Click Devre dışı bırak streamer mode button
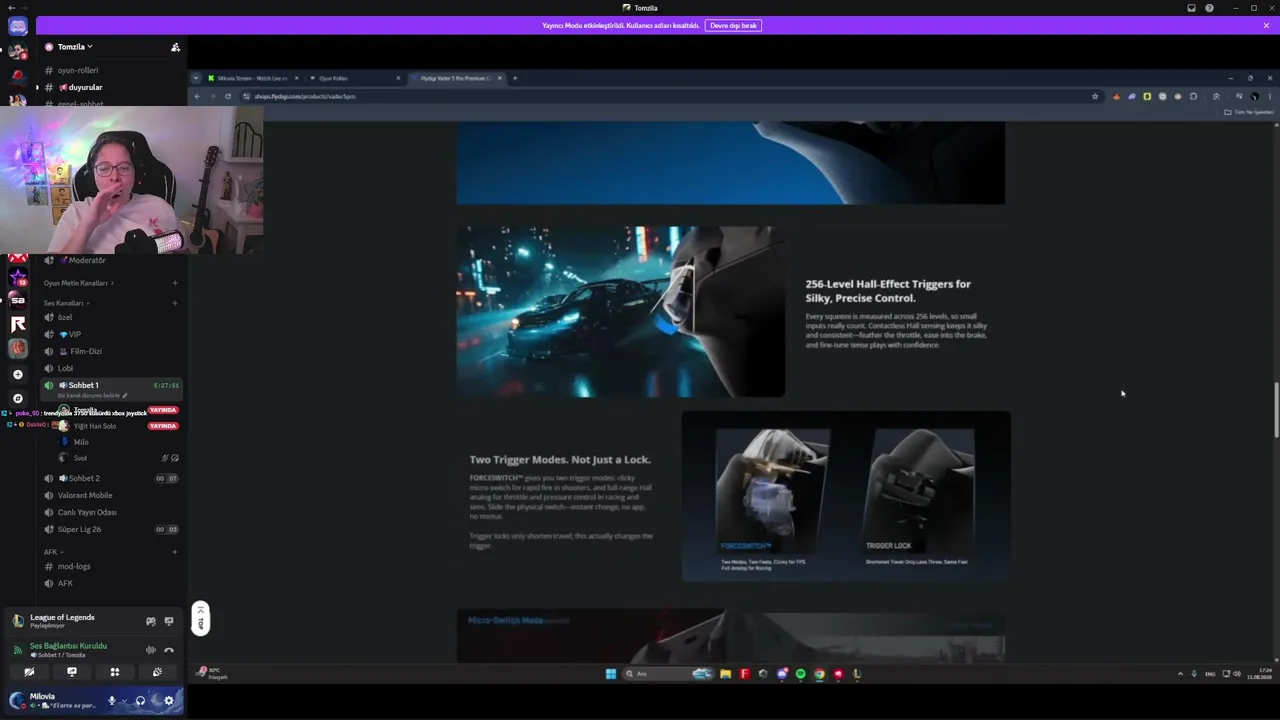 (x=733, y=25)
